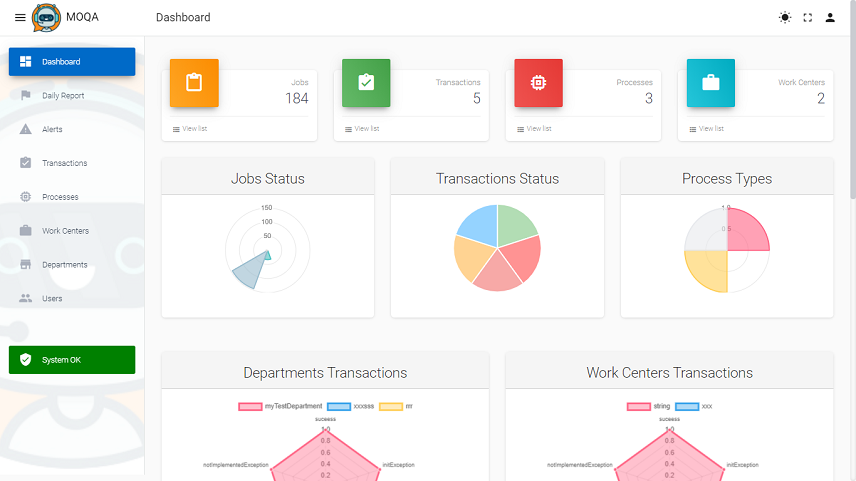This screenshot has width=856, height=481.
Task: Click the Alerts warning triangle icon
Action: click(x=26, y=129)
